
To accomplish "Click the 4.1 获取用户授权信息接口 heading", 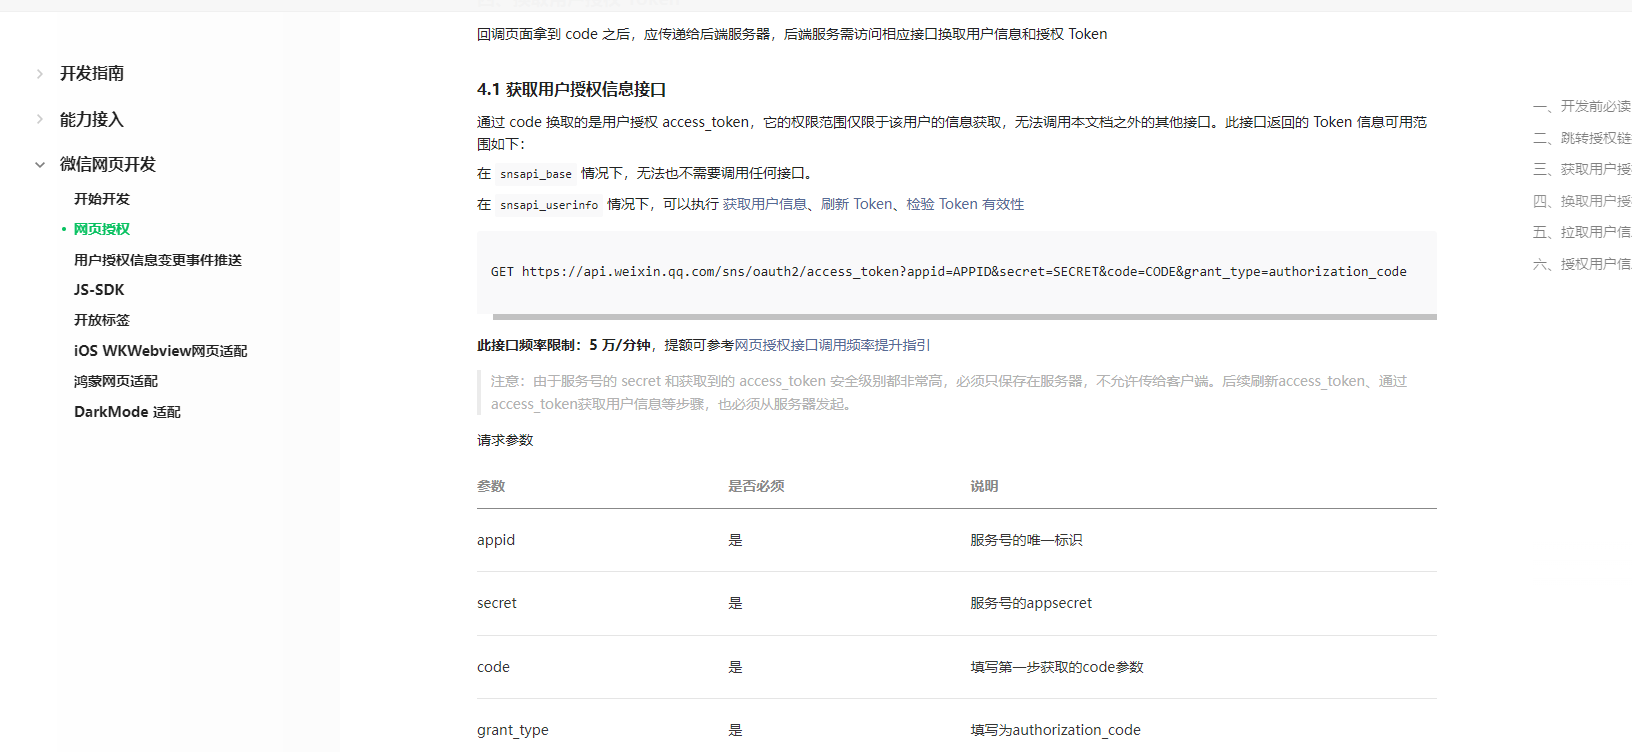I will point(572,90).
